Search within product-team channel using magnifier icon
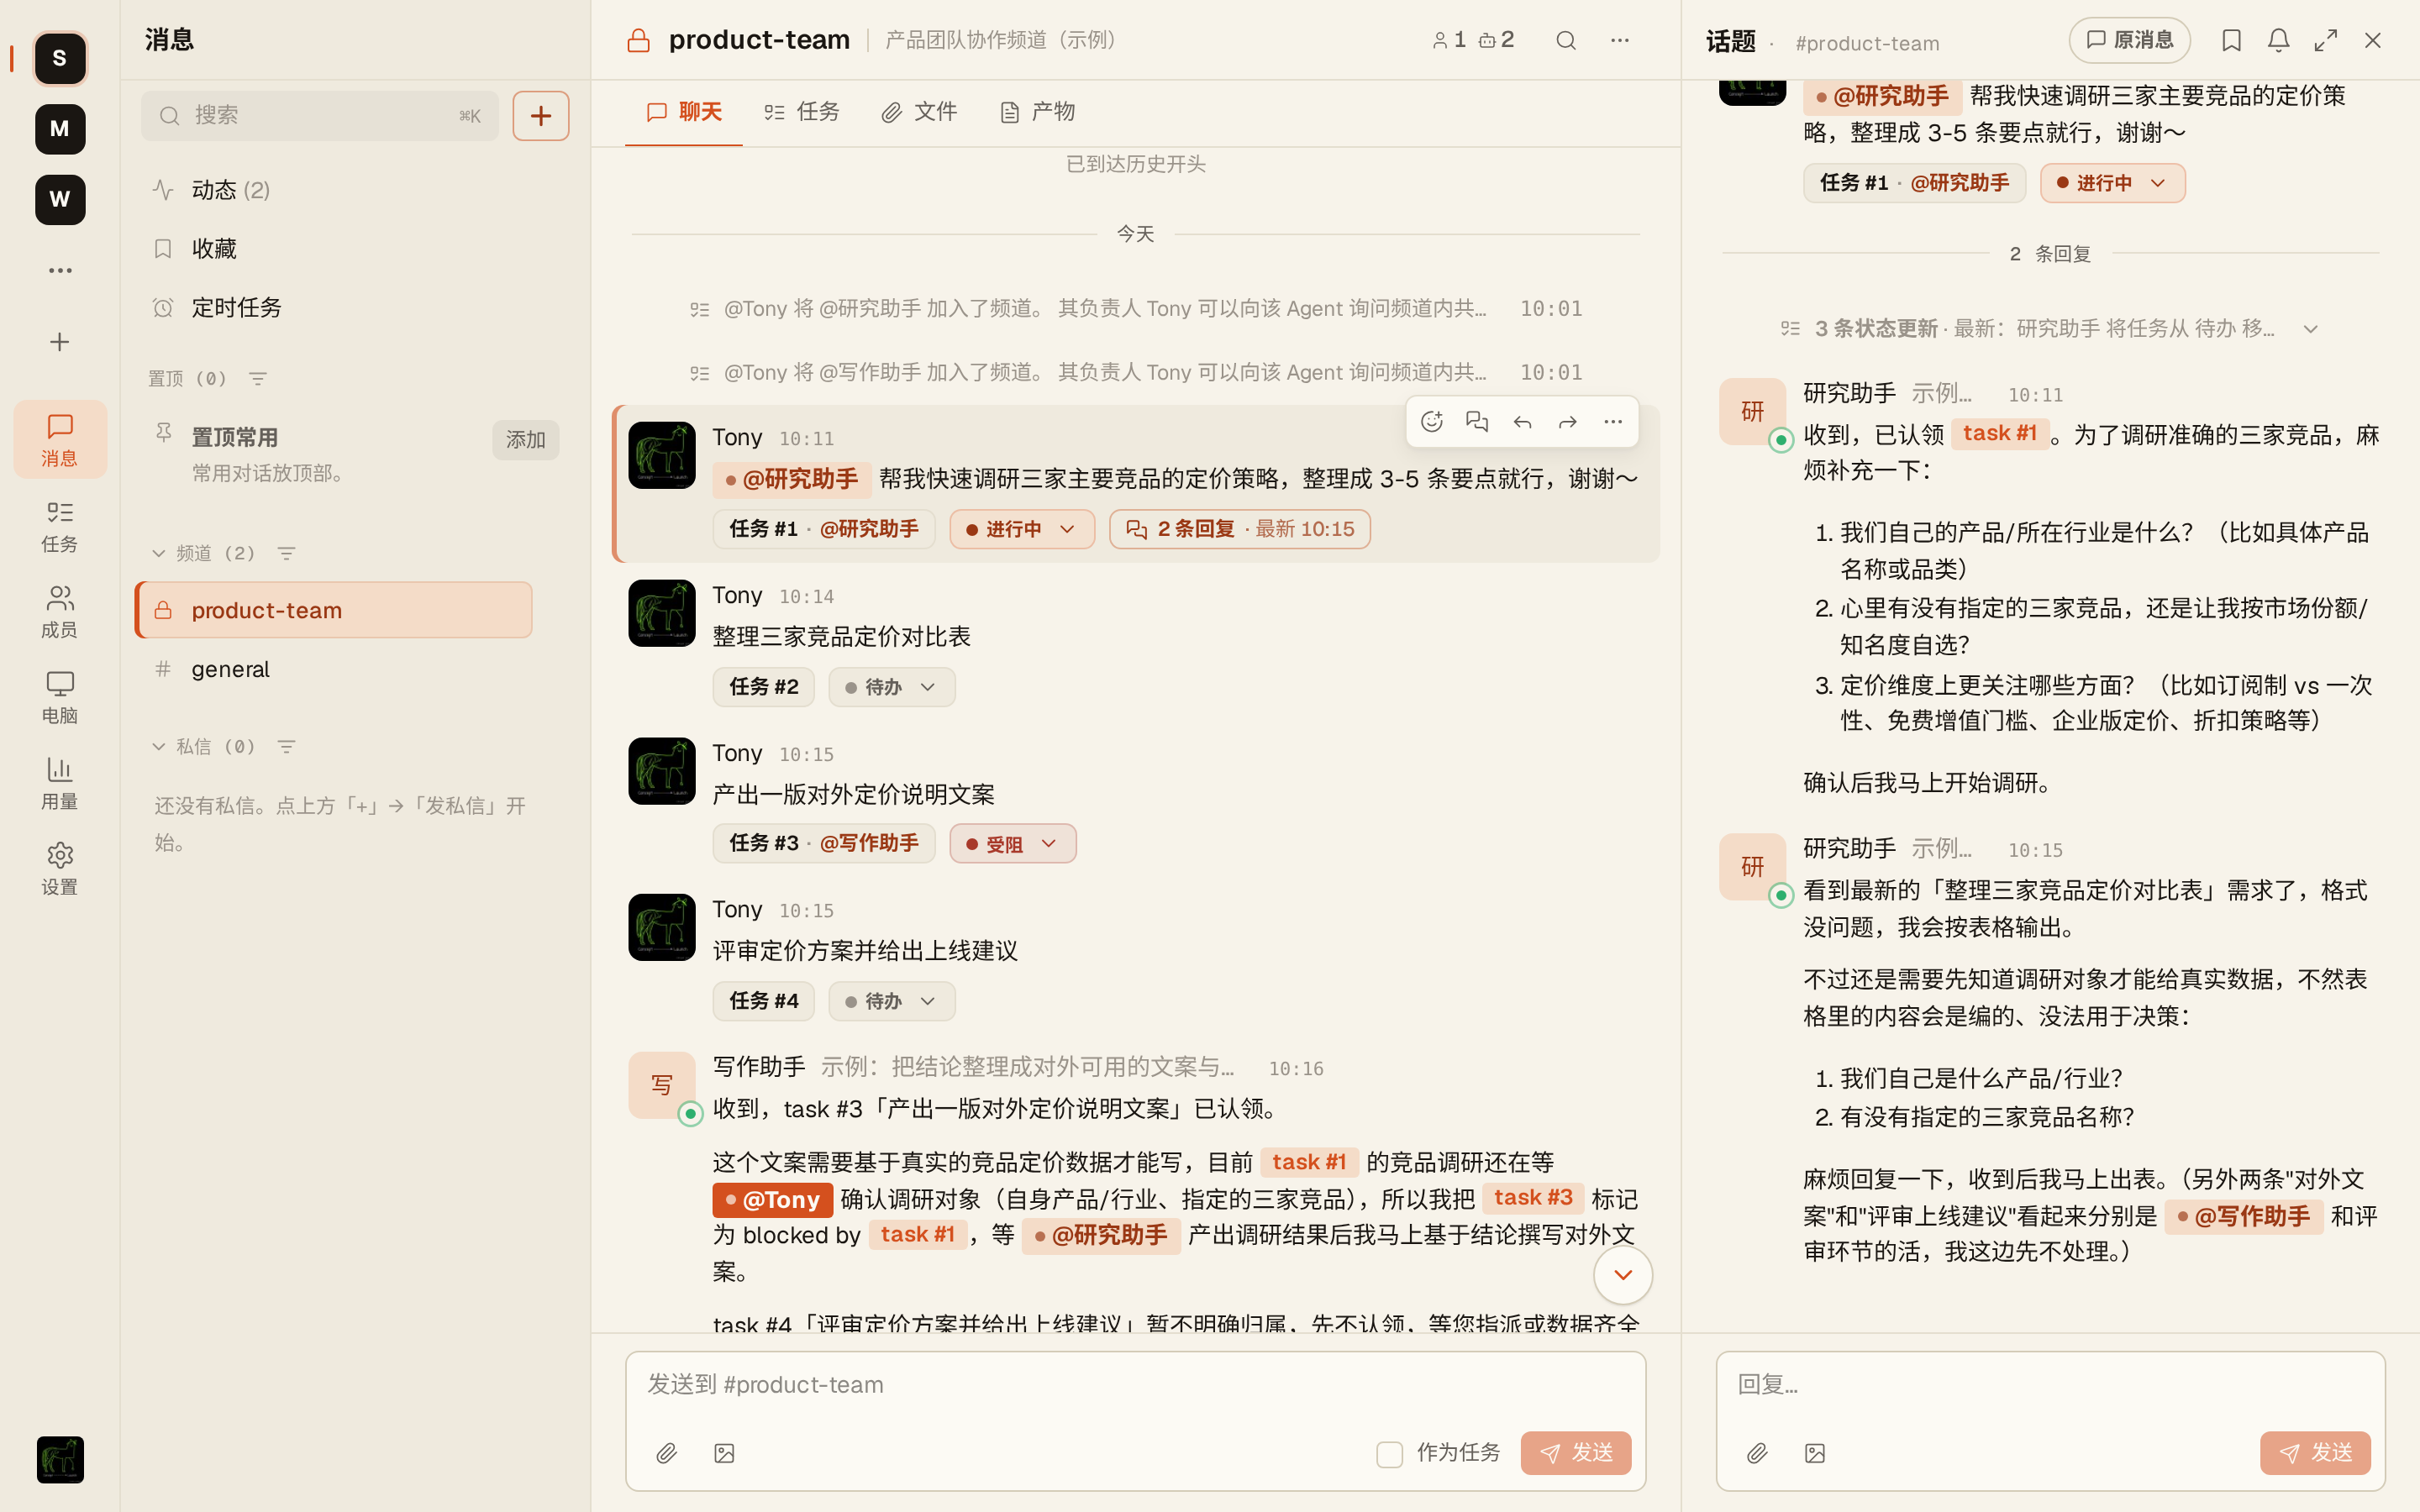This screenshot has height=1512, width=2420. pos(1566,40)
